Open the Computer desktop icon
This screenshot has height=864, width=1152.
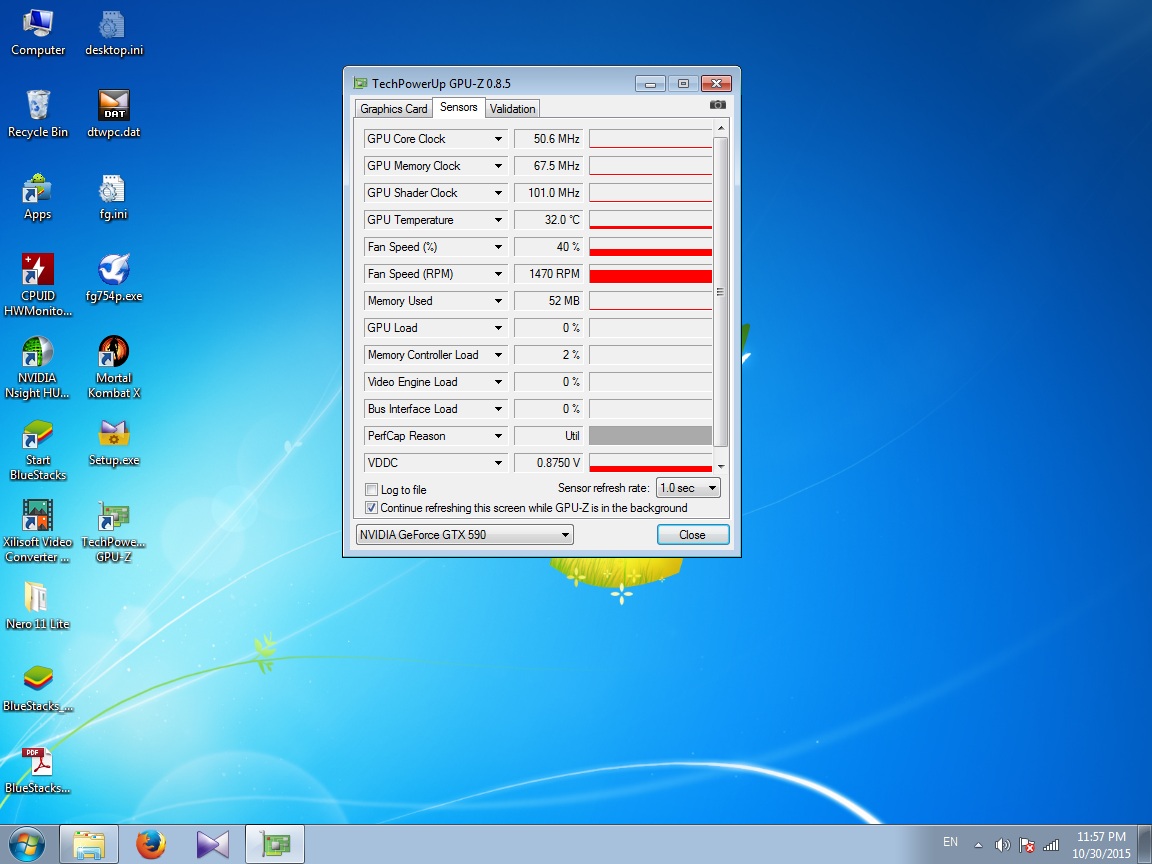tap(37, 33)
